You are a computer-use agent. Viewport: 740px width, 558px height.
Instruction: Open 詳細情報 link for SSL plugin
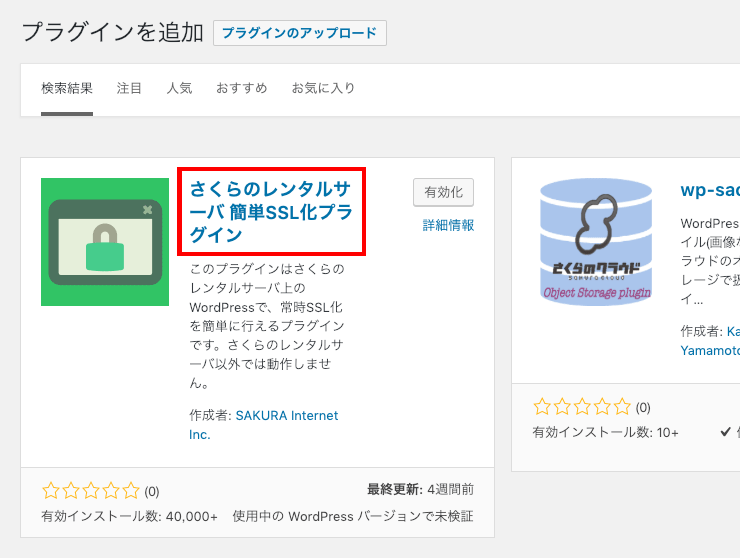coord(448,225)
